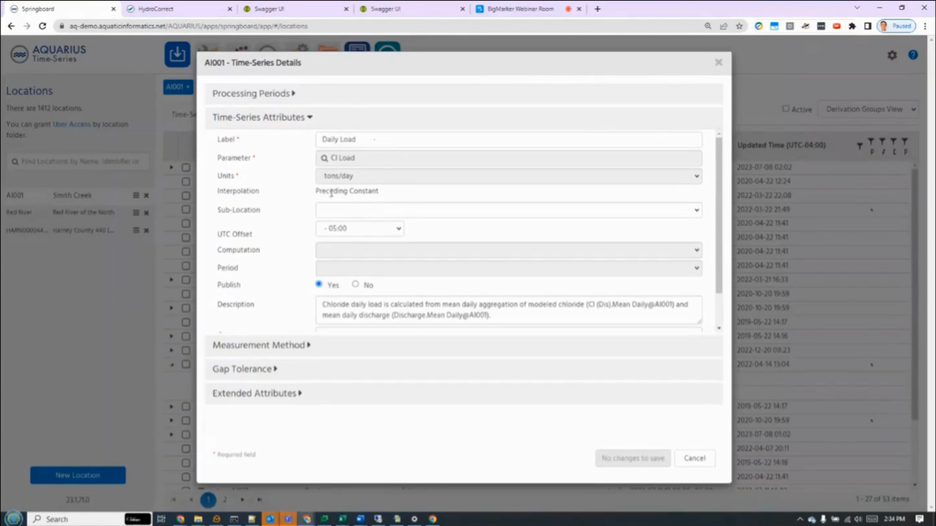Screen dimensions: 936x526
Task: Bookmark this page with star icon
Action: (739, 26)
